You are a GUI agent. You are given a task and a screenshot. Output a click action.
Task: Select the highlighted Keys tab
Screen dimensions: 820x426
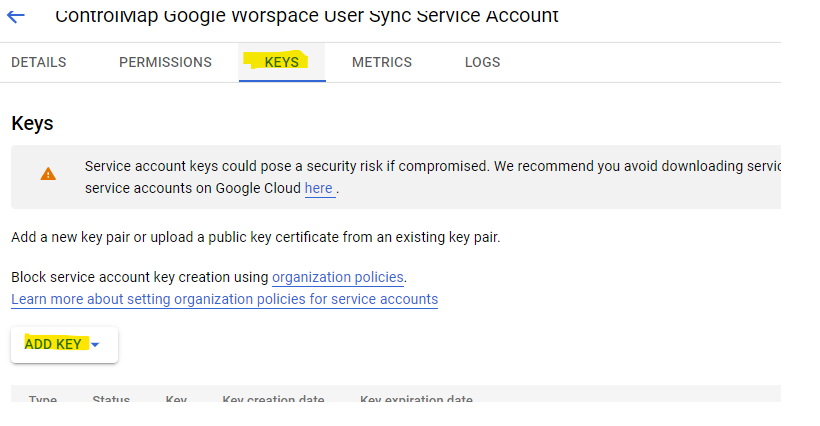(282, 62)
